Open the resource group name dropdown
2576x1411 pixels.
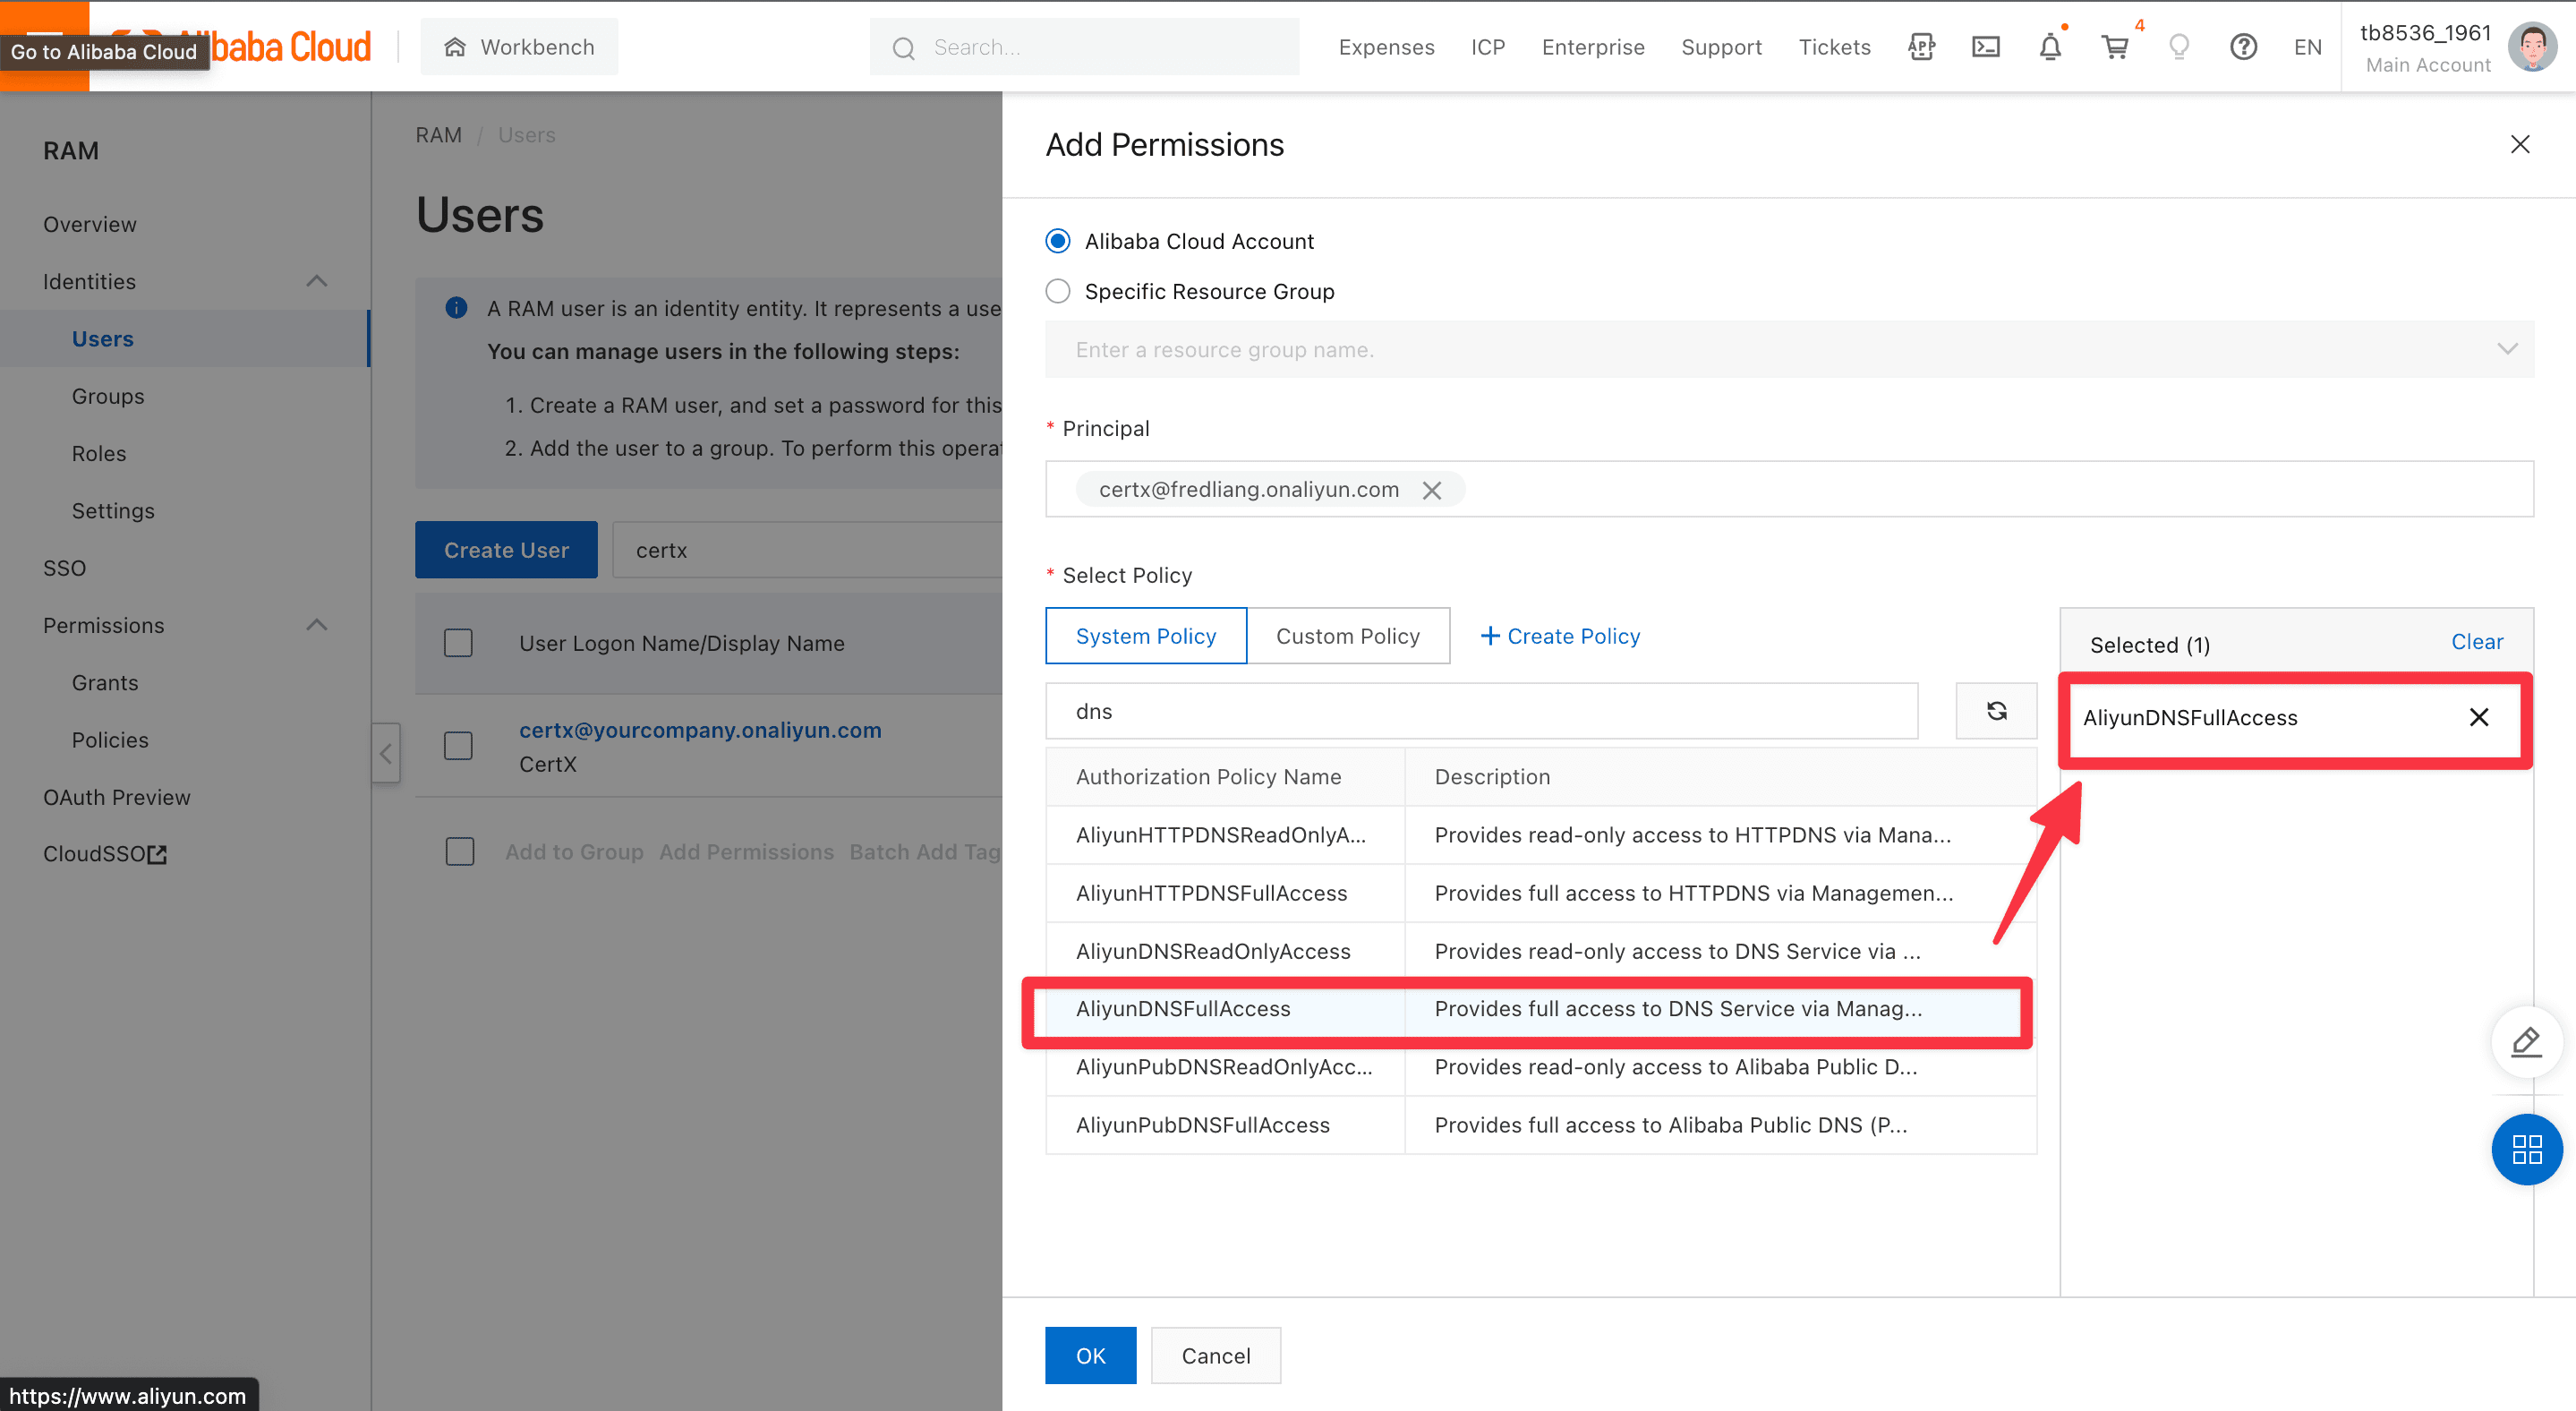[1789, 349]
